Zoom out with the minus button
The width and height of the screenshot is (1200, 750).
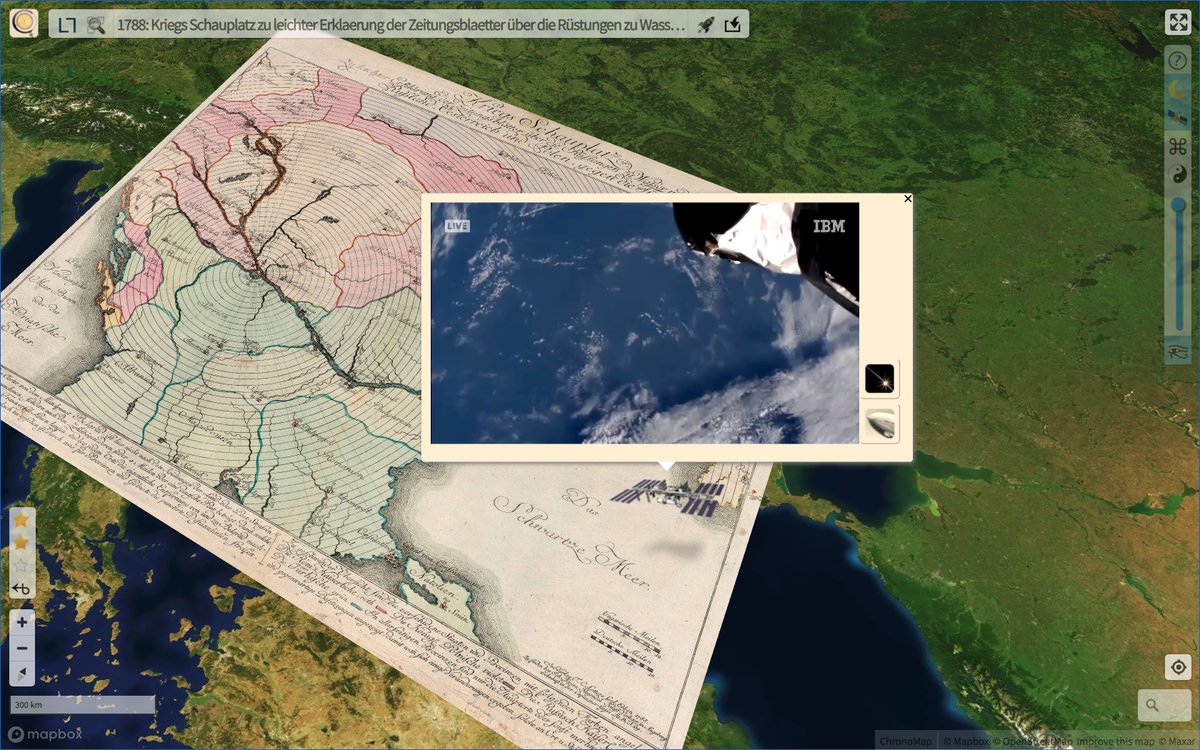pyautogui.click(x=22, y=648)
